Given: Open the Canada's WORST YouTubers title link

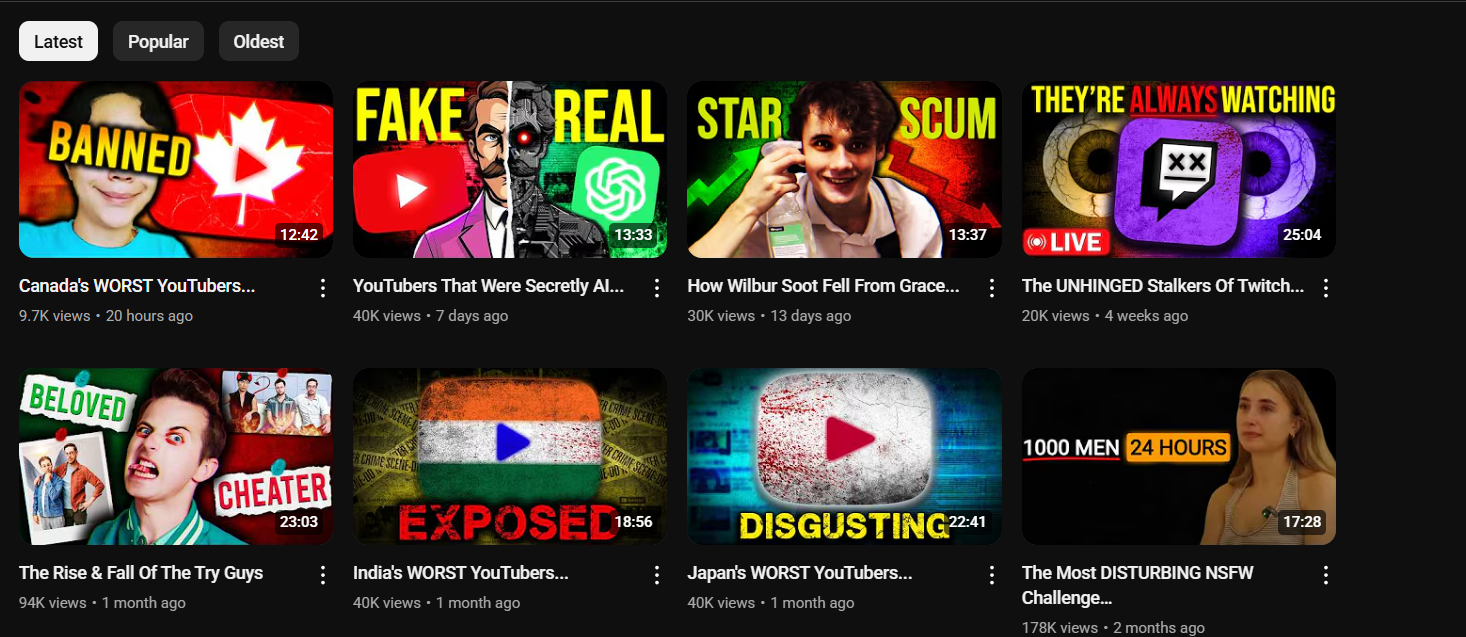Looking at the screenshot, I should (137, 286).
